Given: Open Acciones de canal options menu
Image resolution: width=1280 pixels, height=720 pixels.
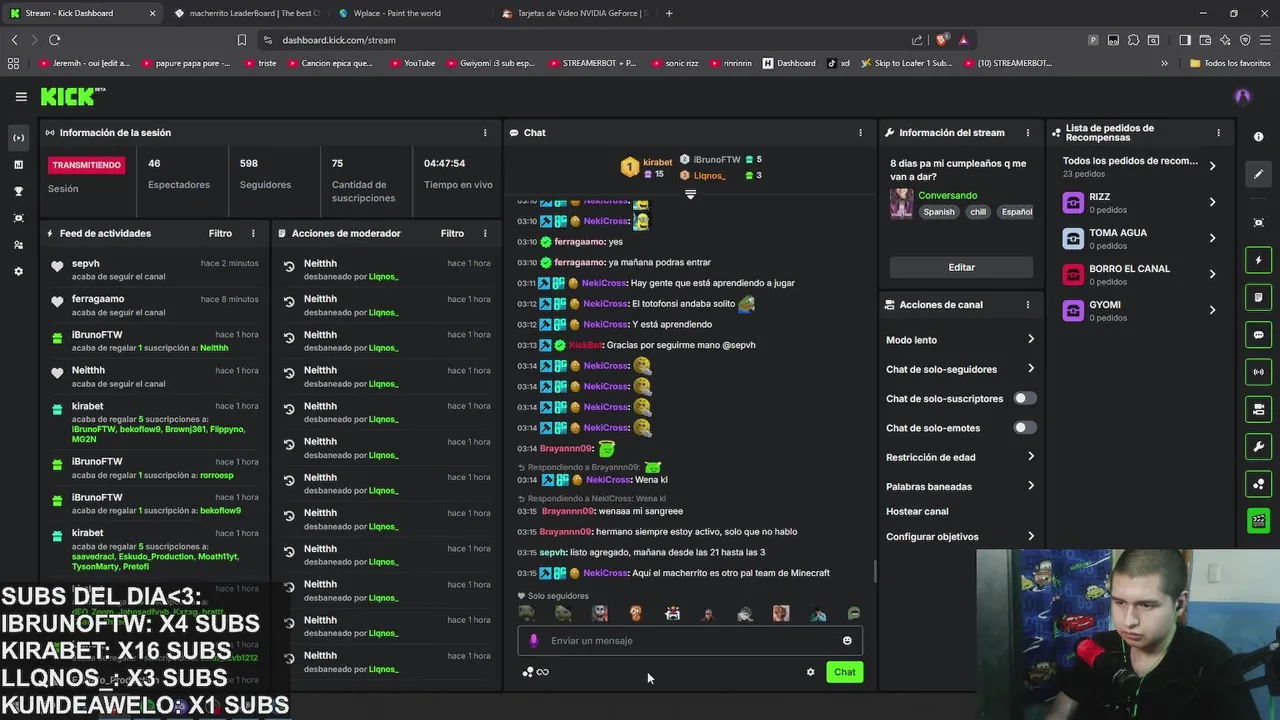Looking at the screenshot, I should 1027,304.
